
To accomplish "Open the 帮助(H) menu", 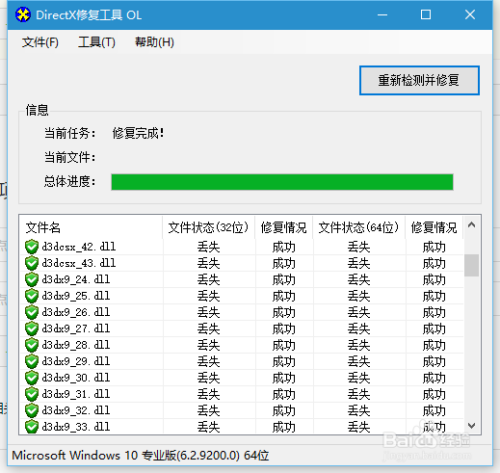I will (x=154, y=42).
